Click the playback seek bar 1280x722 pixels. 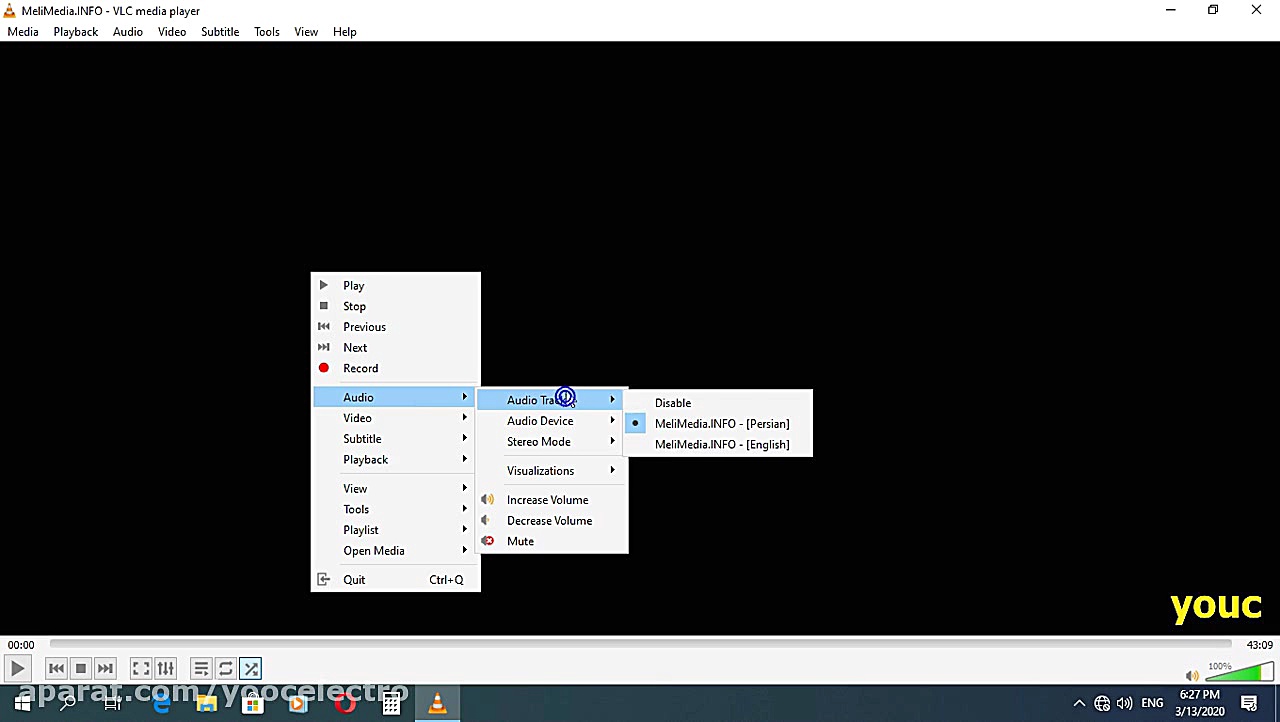tap(640, 645)
